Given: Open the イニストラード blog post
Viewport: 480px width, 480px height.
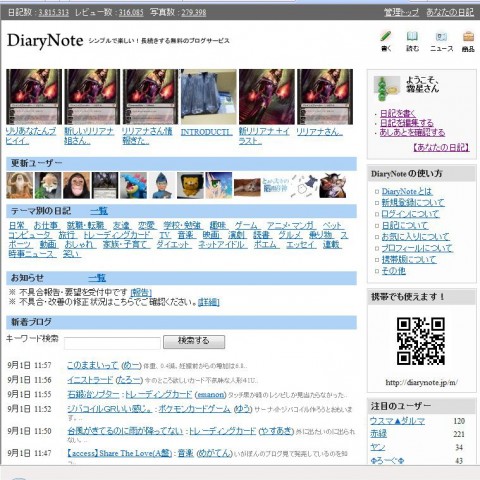Looking at the screenshot, I should tap(90, 380).
